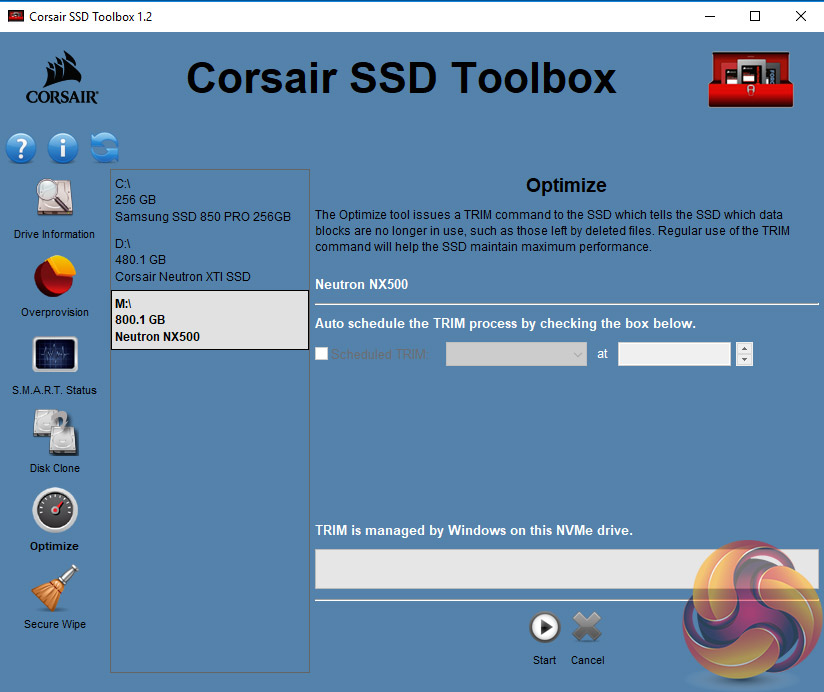
Task: Open the Secure Wipe tool
Action: click(54, 590)
